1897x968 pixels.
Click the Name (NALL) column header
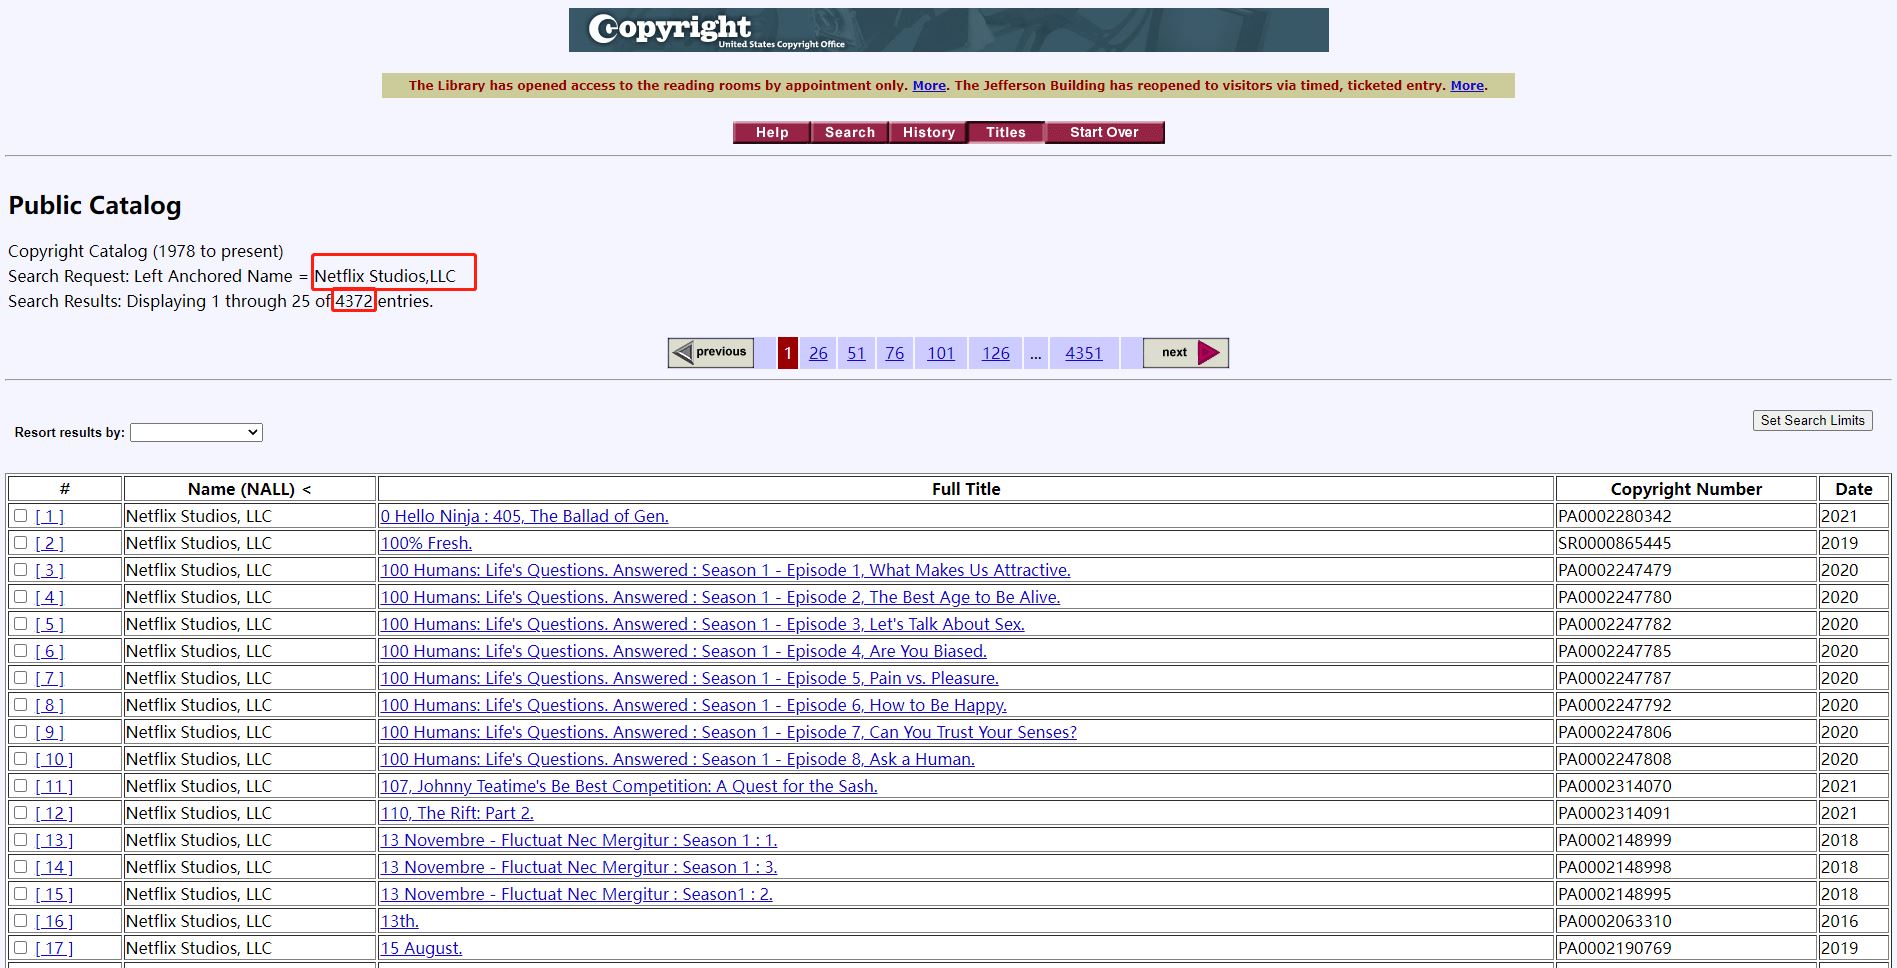point(249,489)
